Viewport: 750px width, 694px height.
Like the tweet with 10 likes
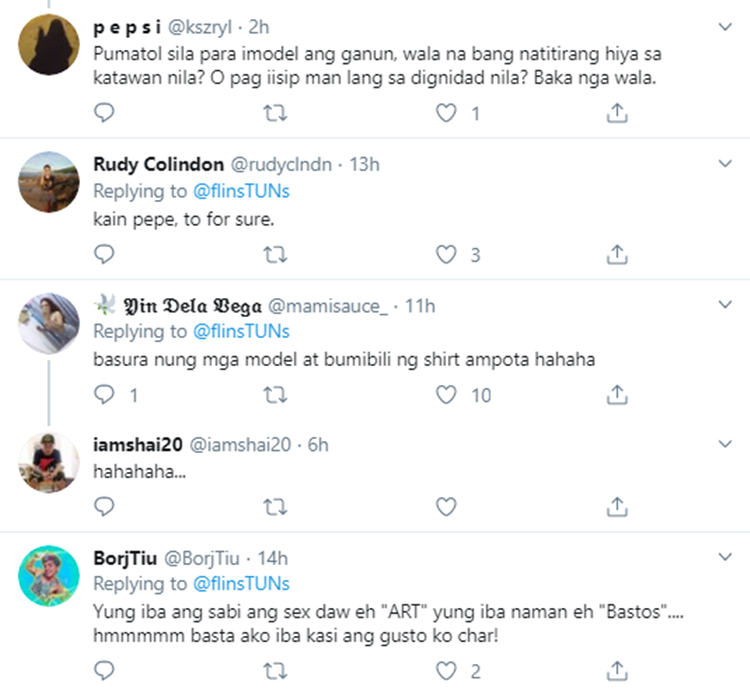coord(447,395)
